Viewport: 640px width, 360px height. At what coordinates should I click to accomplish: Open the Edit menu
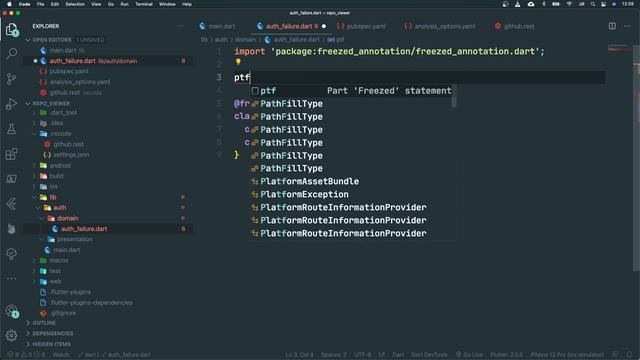[55, 4]
